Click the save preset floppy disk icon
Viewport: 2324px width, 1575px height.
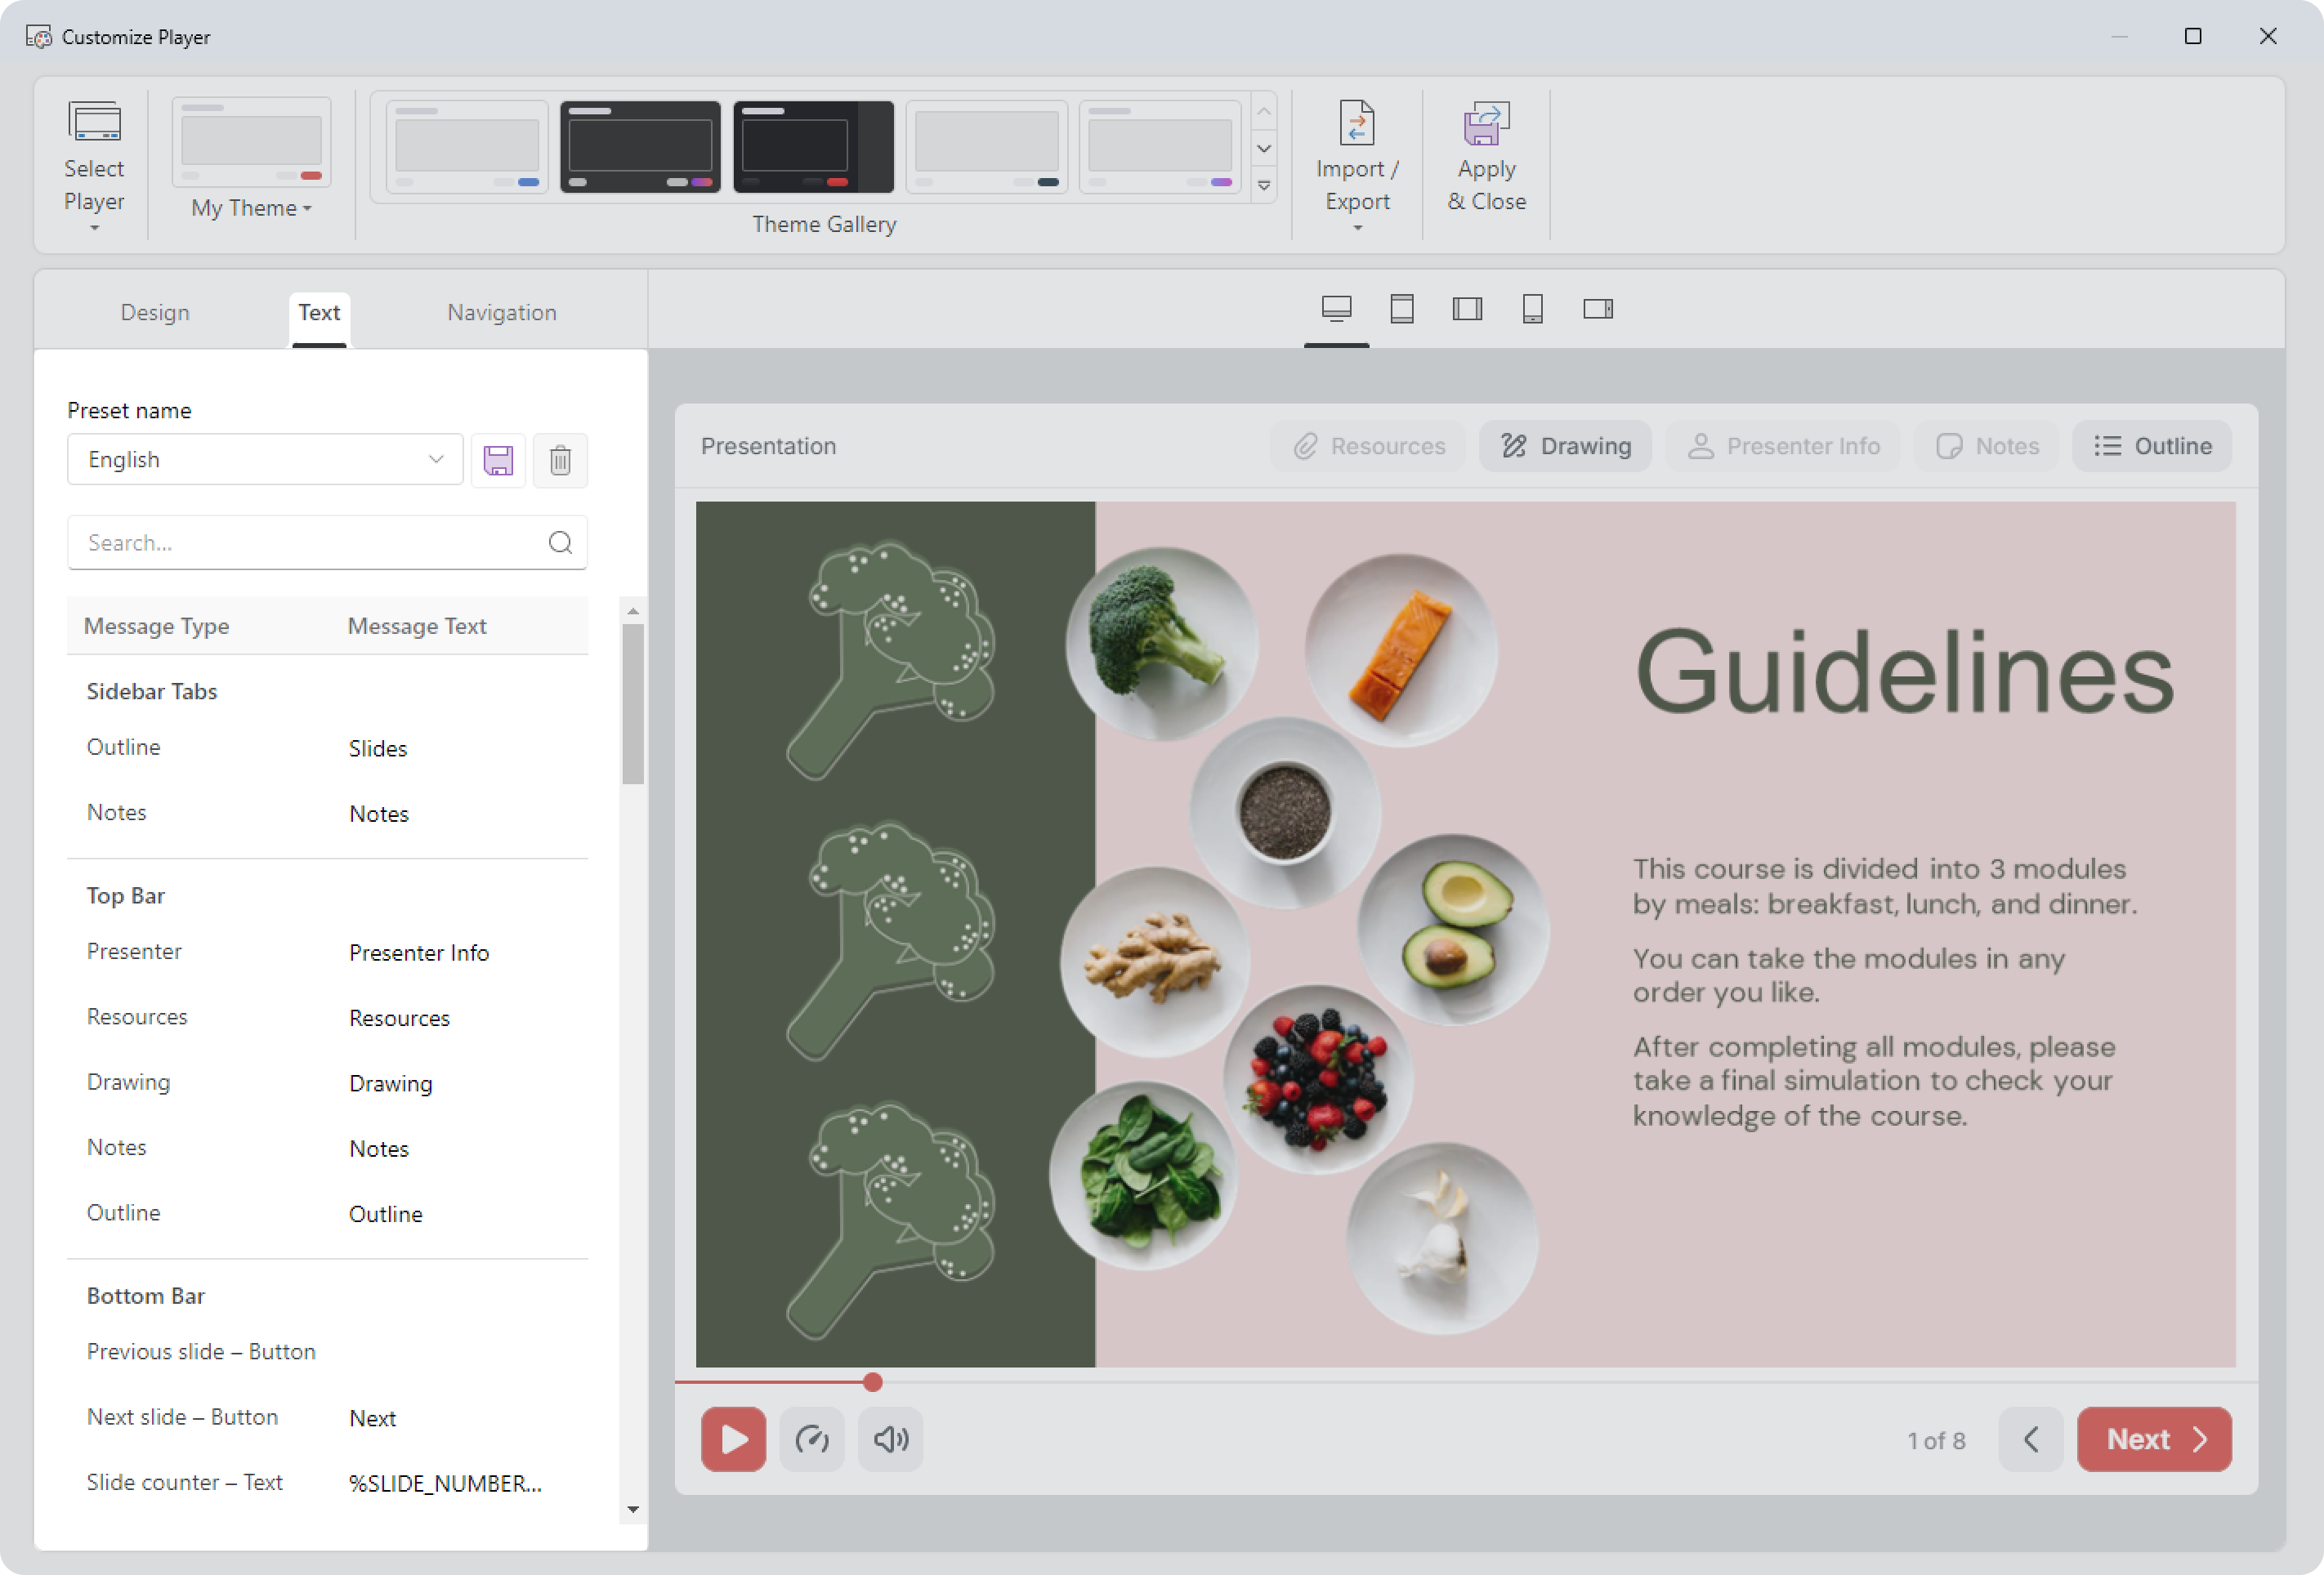(498, 460)
